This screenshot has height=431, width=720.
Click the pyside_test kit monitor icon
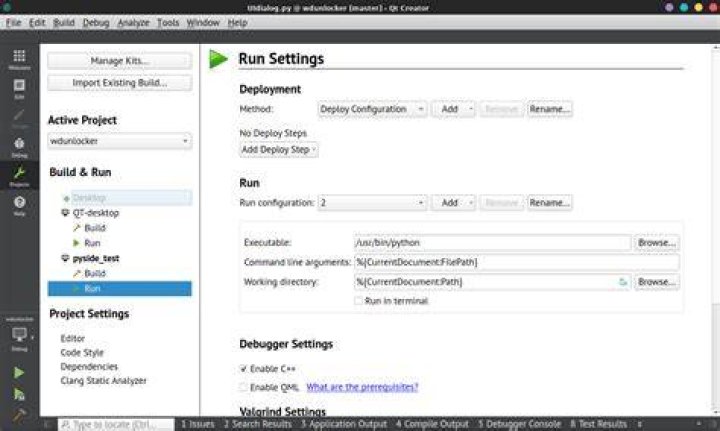tap(65, 258)
